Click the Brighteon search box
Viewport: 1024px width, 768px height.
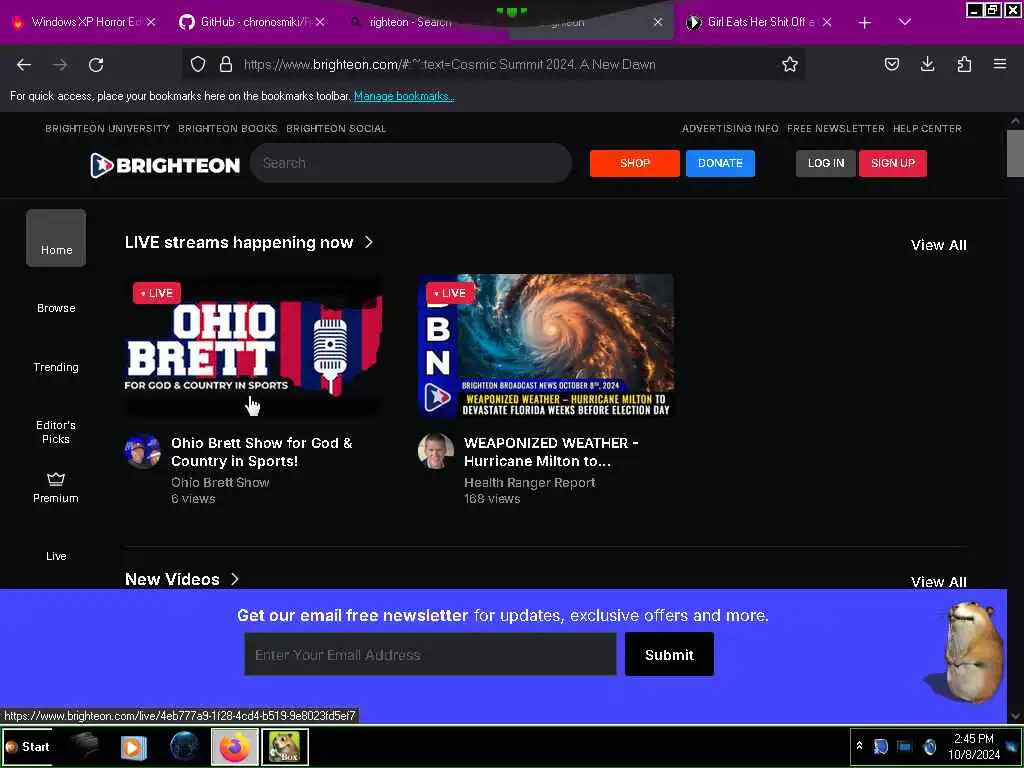(x=411, y=163)
